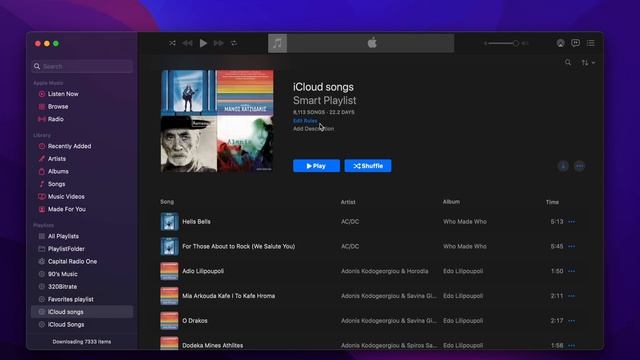Open the AirPlay output selector
This screenshot has height=360, width=640.
[x=560, y=43]
